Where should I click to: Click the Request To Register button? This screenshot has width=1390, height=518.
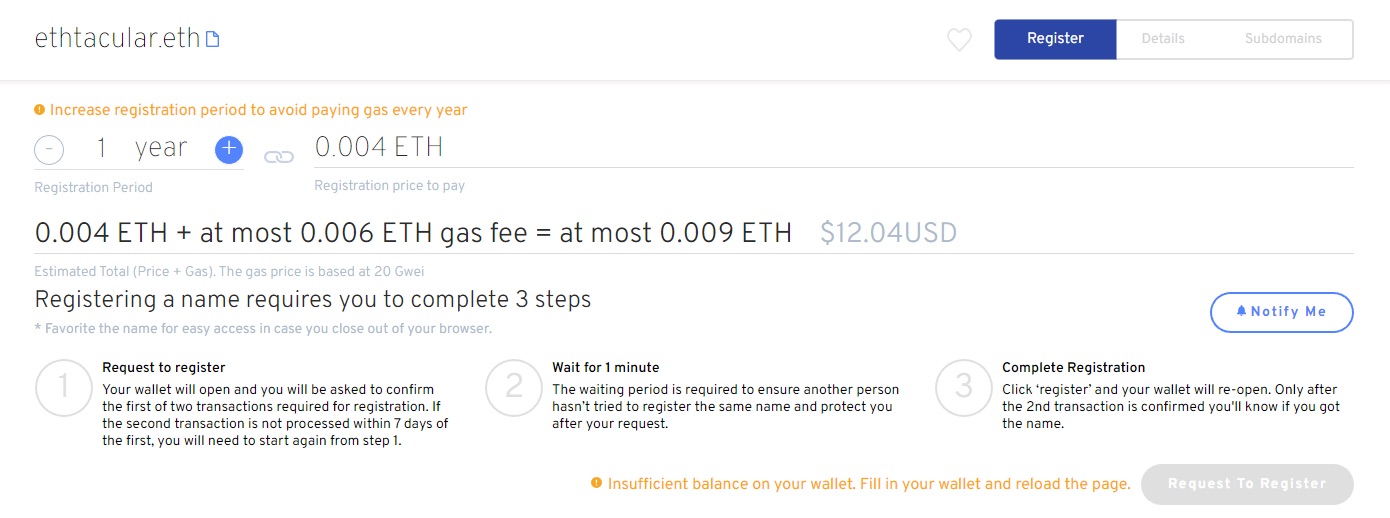coord(1247,484)
